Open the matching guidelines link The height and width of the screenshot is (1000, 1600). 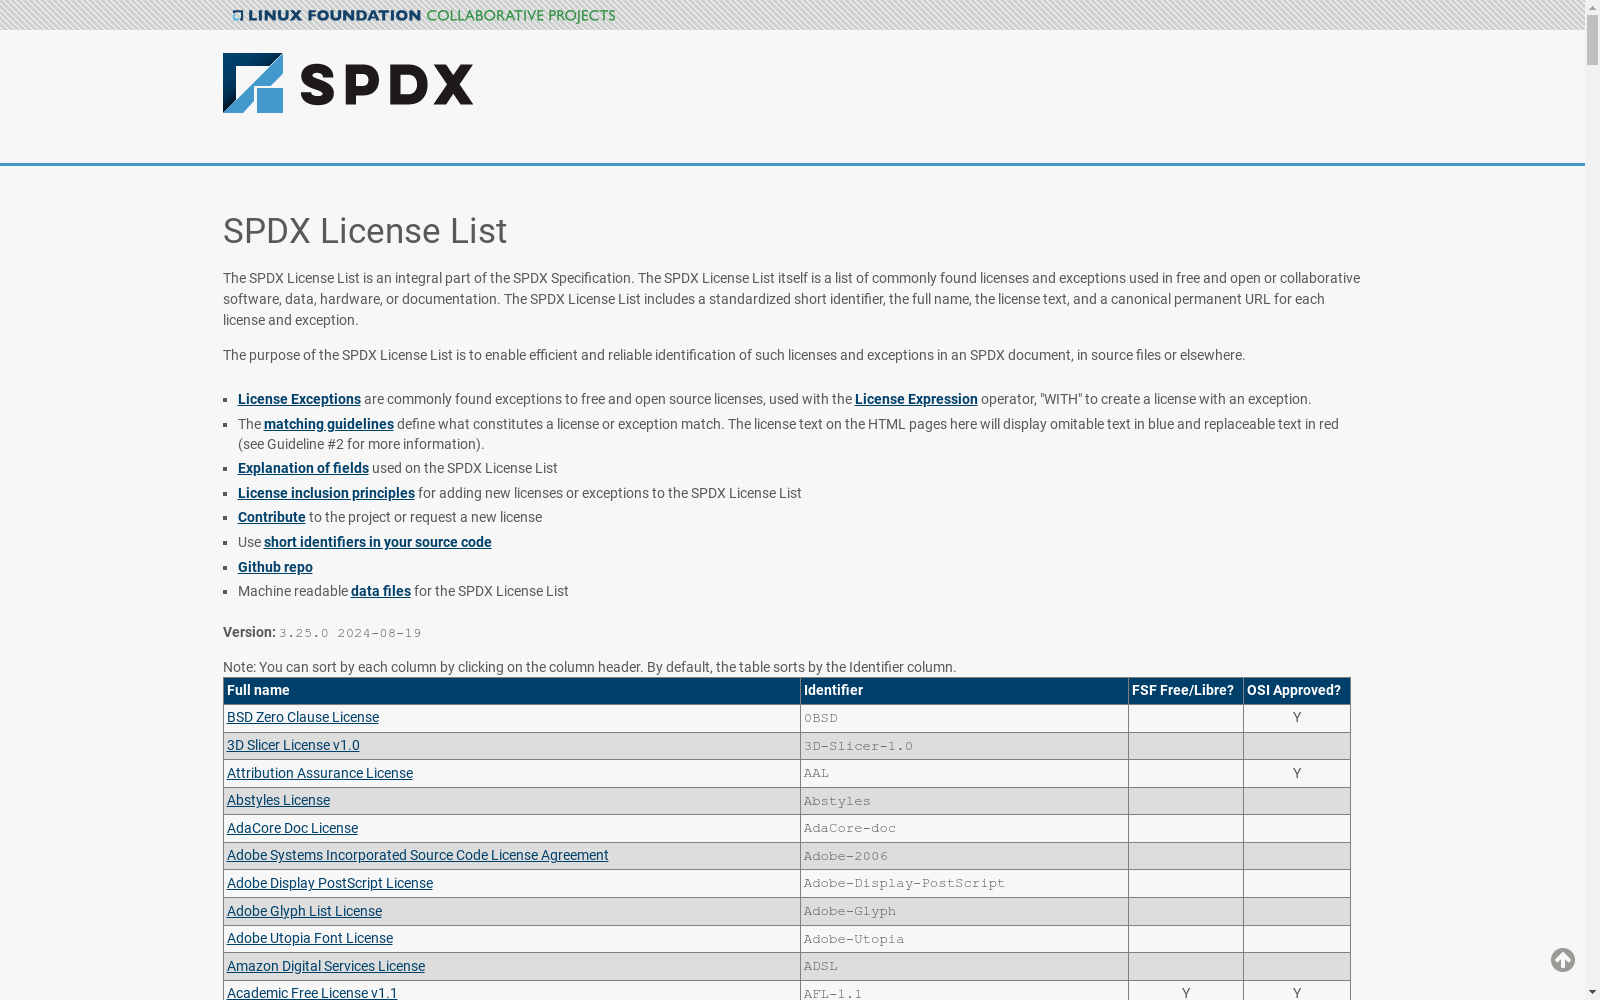[x=329, y=424]
